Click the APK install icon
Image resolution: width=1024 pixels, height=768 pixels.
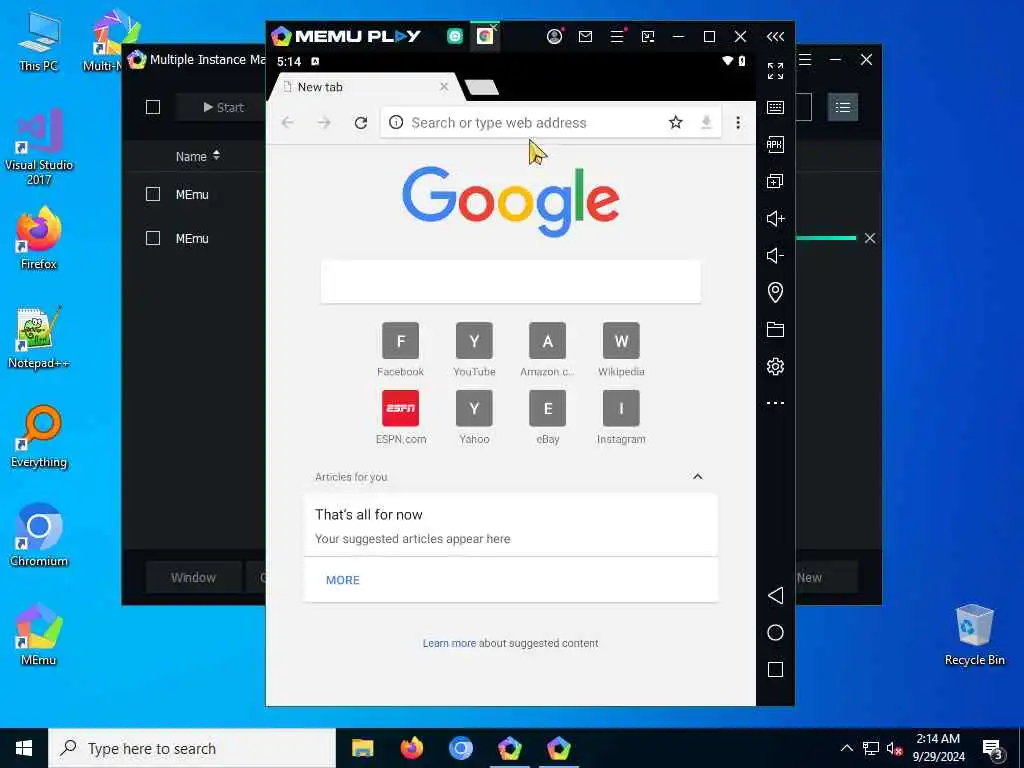[x=775, y=144]
